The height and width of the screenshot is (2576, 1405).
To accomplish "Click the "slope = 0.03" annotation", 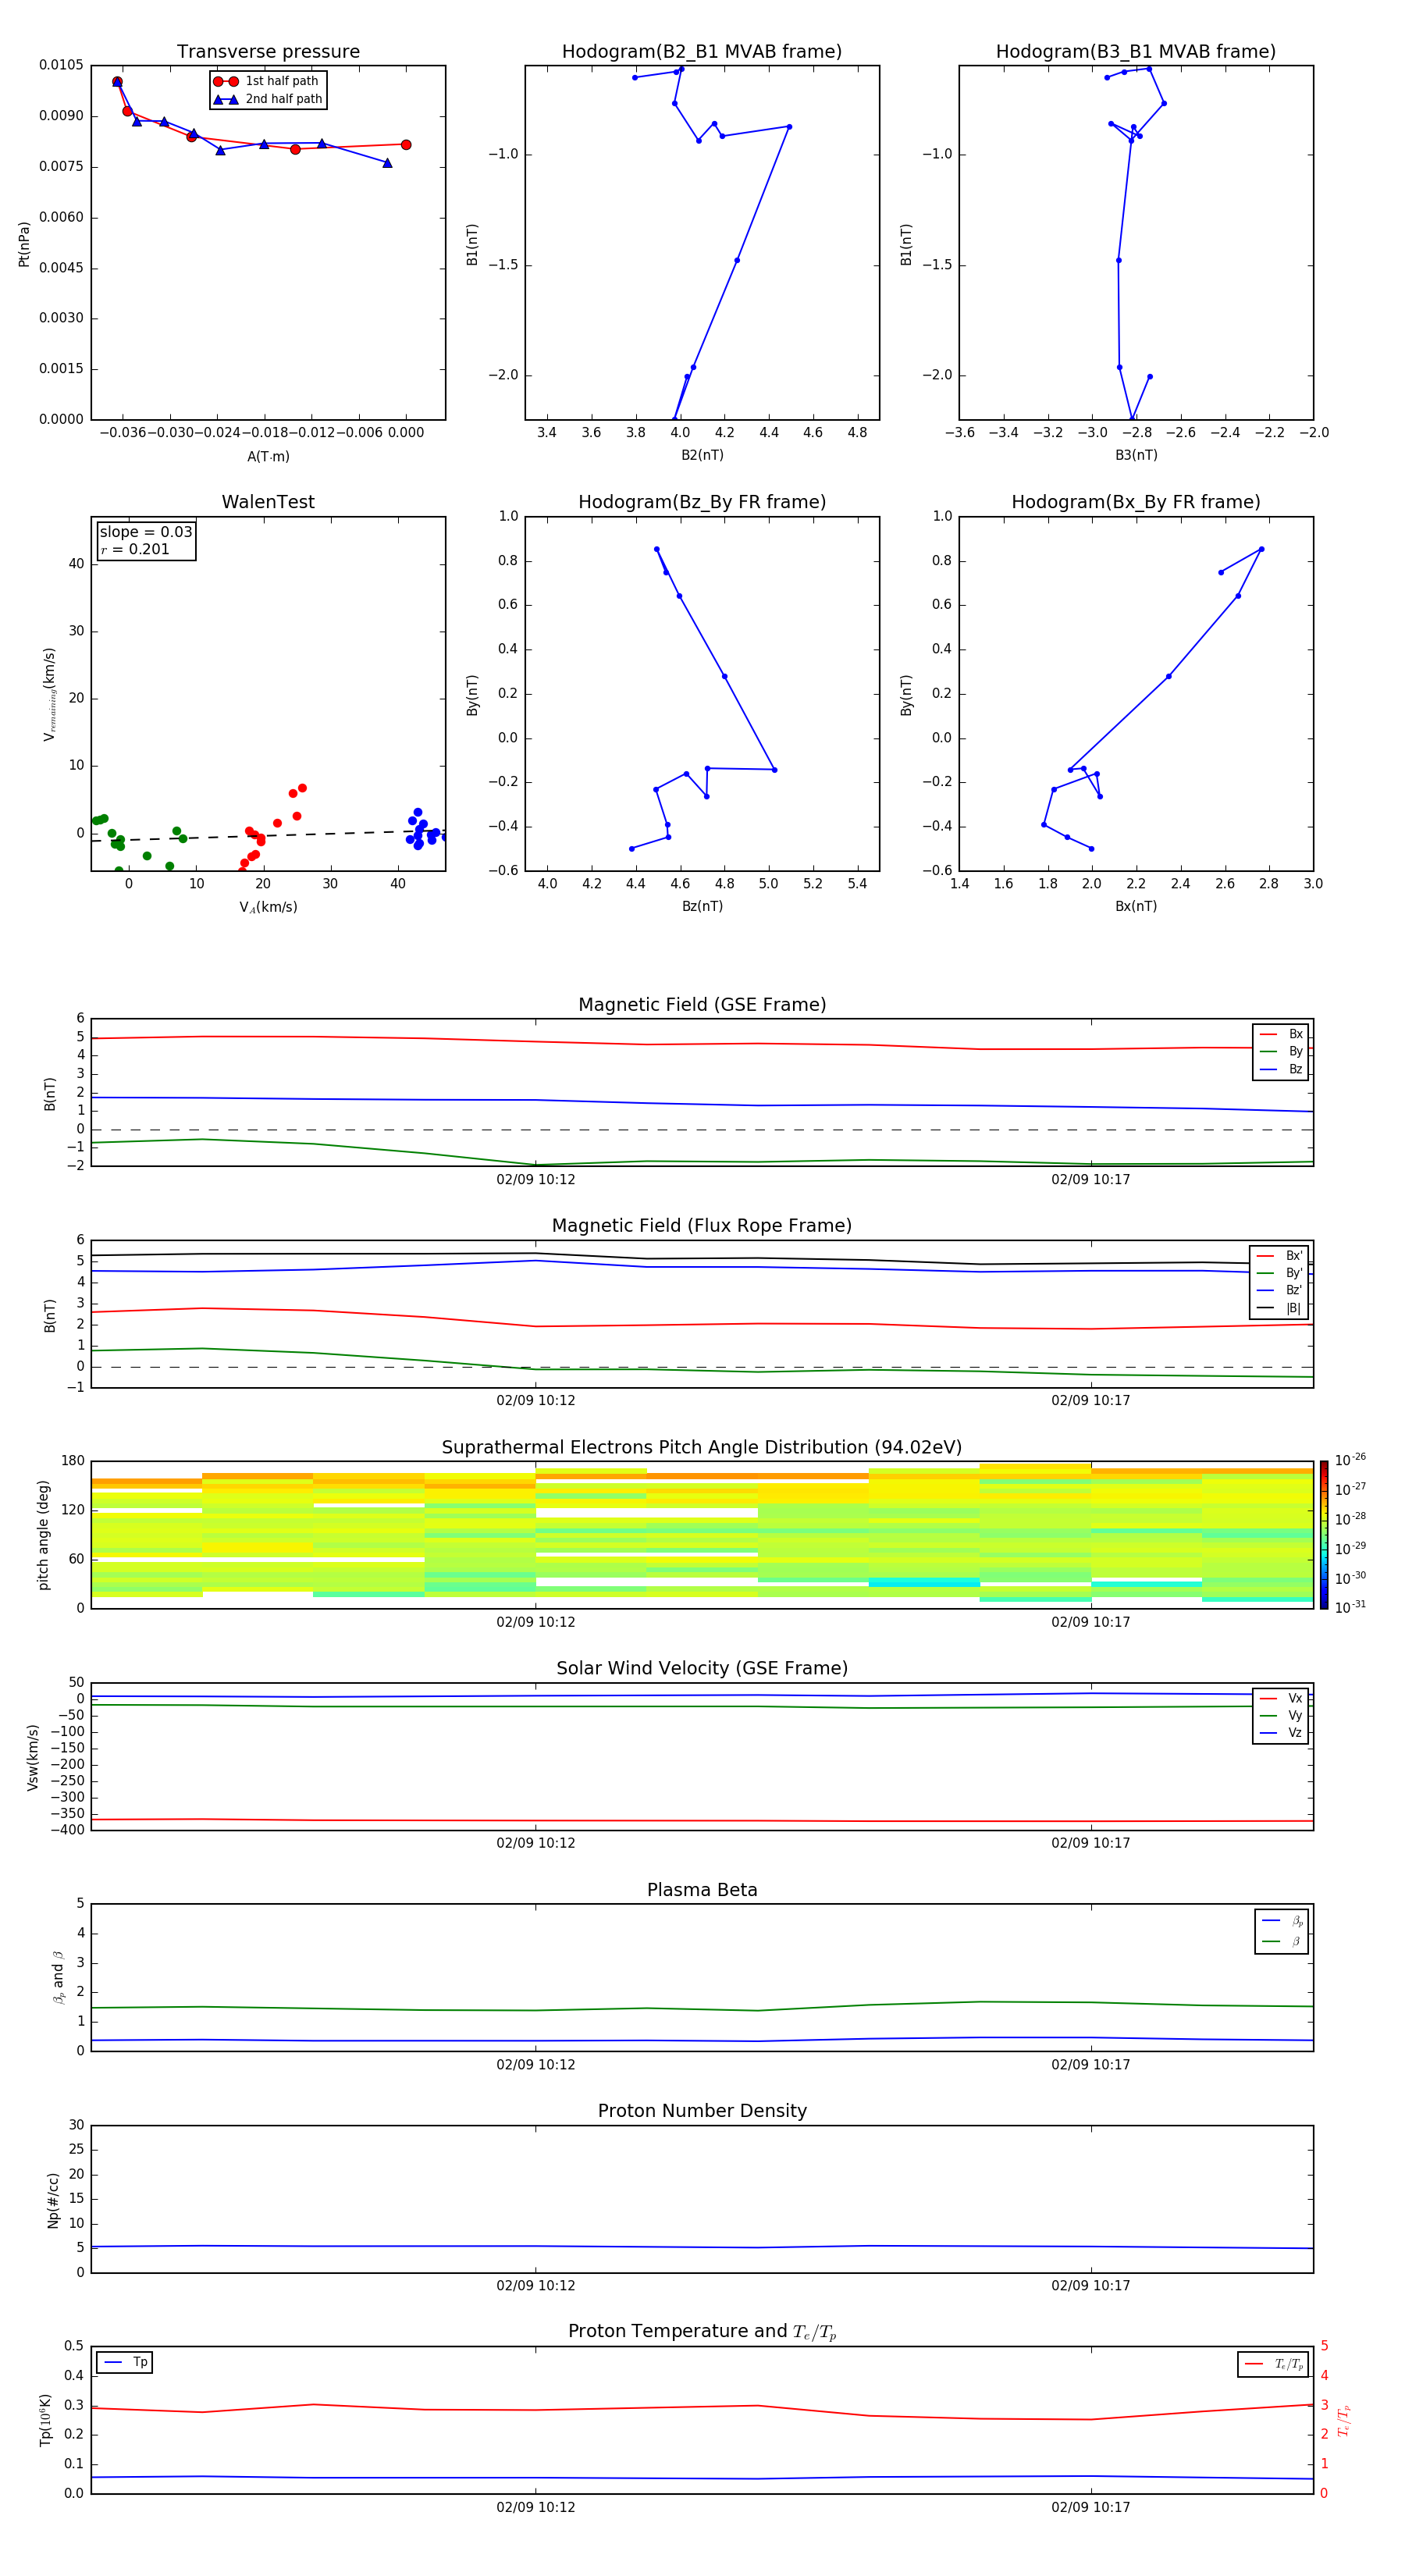I will pos(146,532).
